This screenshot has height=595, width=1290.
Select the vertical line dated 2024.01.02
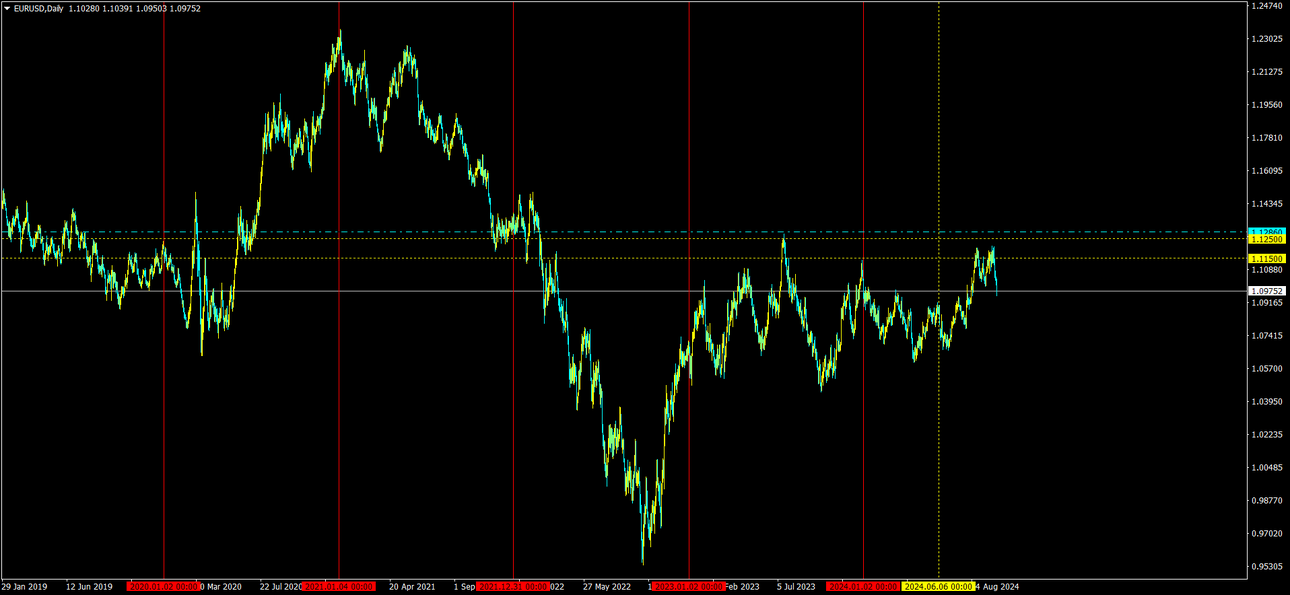click(863, 290)
